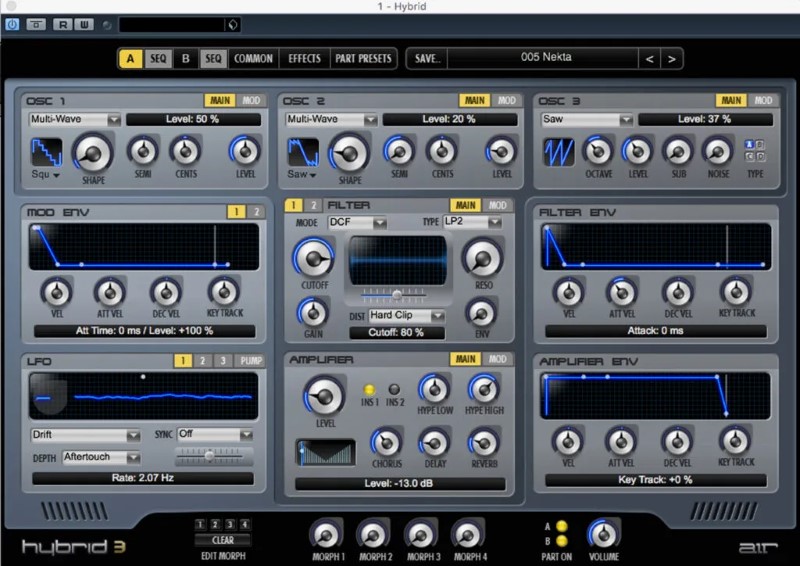Open LFO Drift shape dropdown

click(x=85, y=435)
